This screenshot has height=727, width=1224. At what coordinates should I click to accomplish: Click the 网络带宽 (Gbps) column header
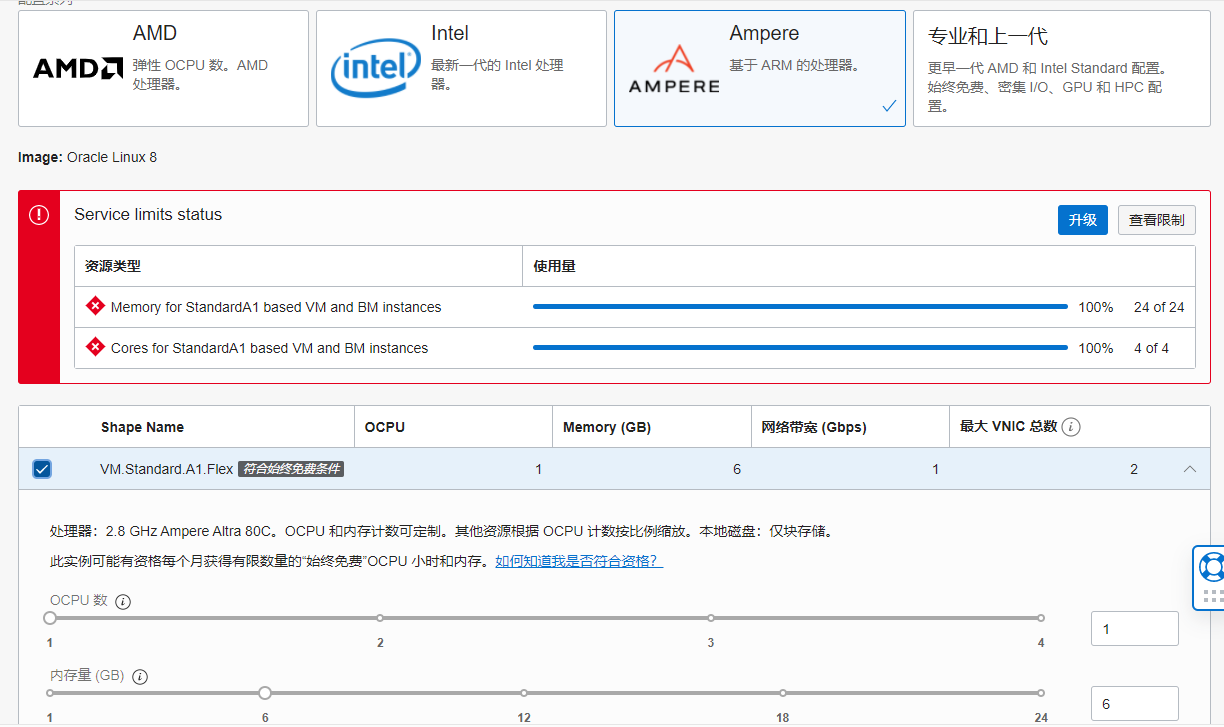[814, 427]
